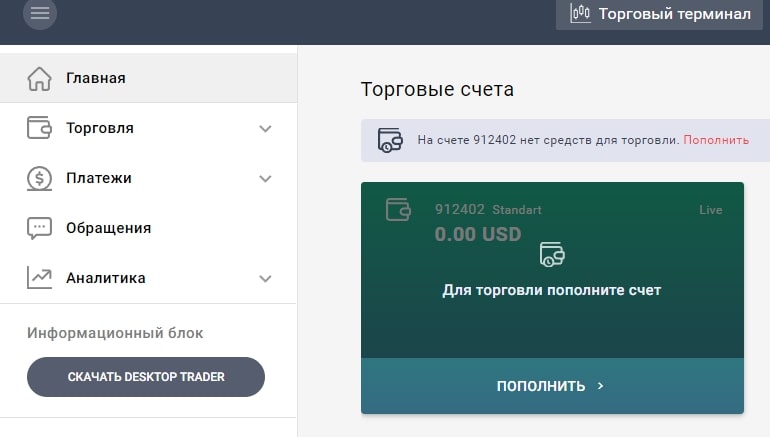
Task: Click СКАЧАТЬ DESKTOP TRADER button
Action: pyautogui.click(x=146, y=377)
